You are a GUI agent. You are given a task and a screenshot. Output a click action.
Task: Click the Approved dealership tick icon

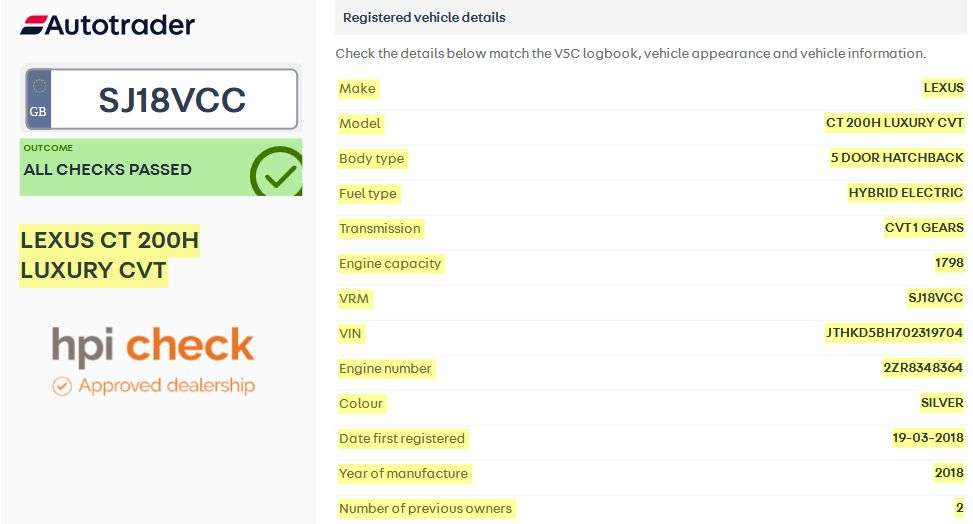pos(62,386)
